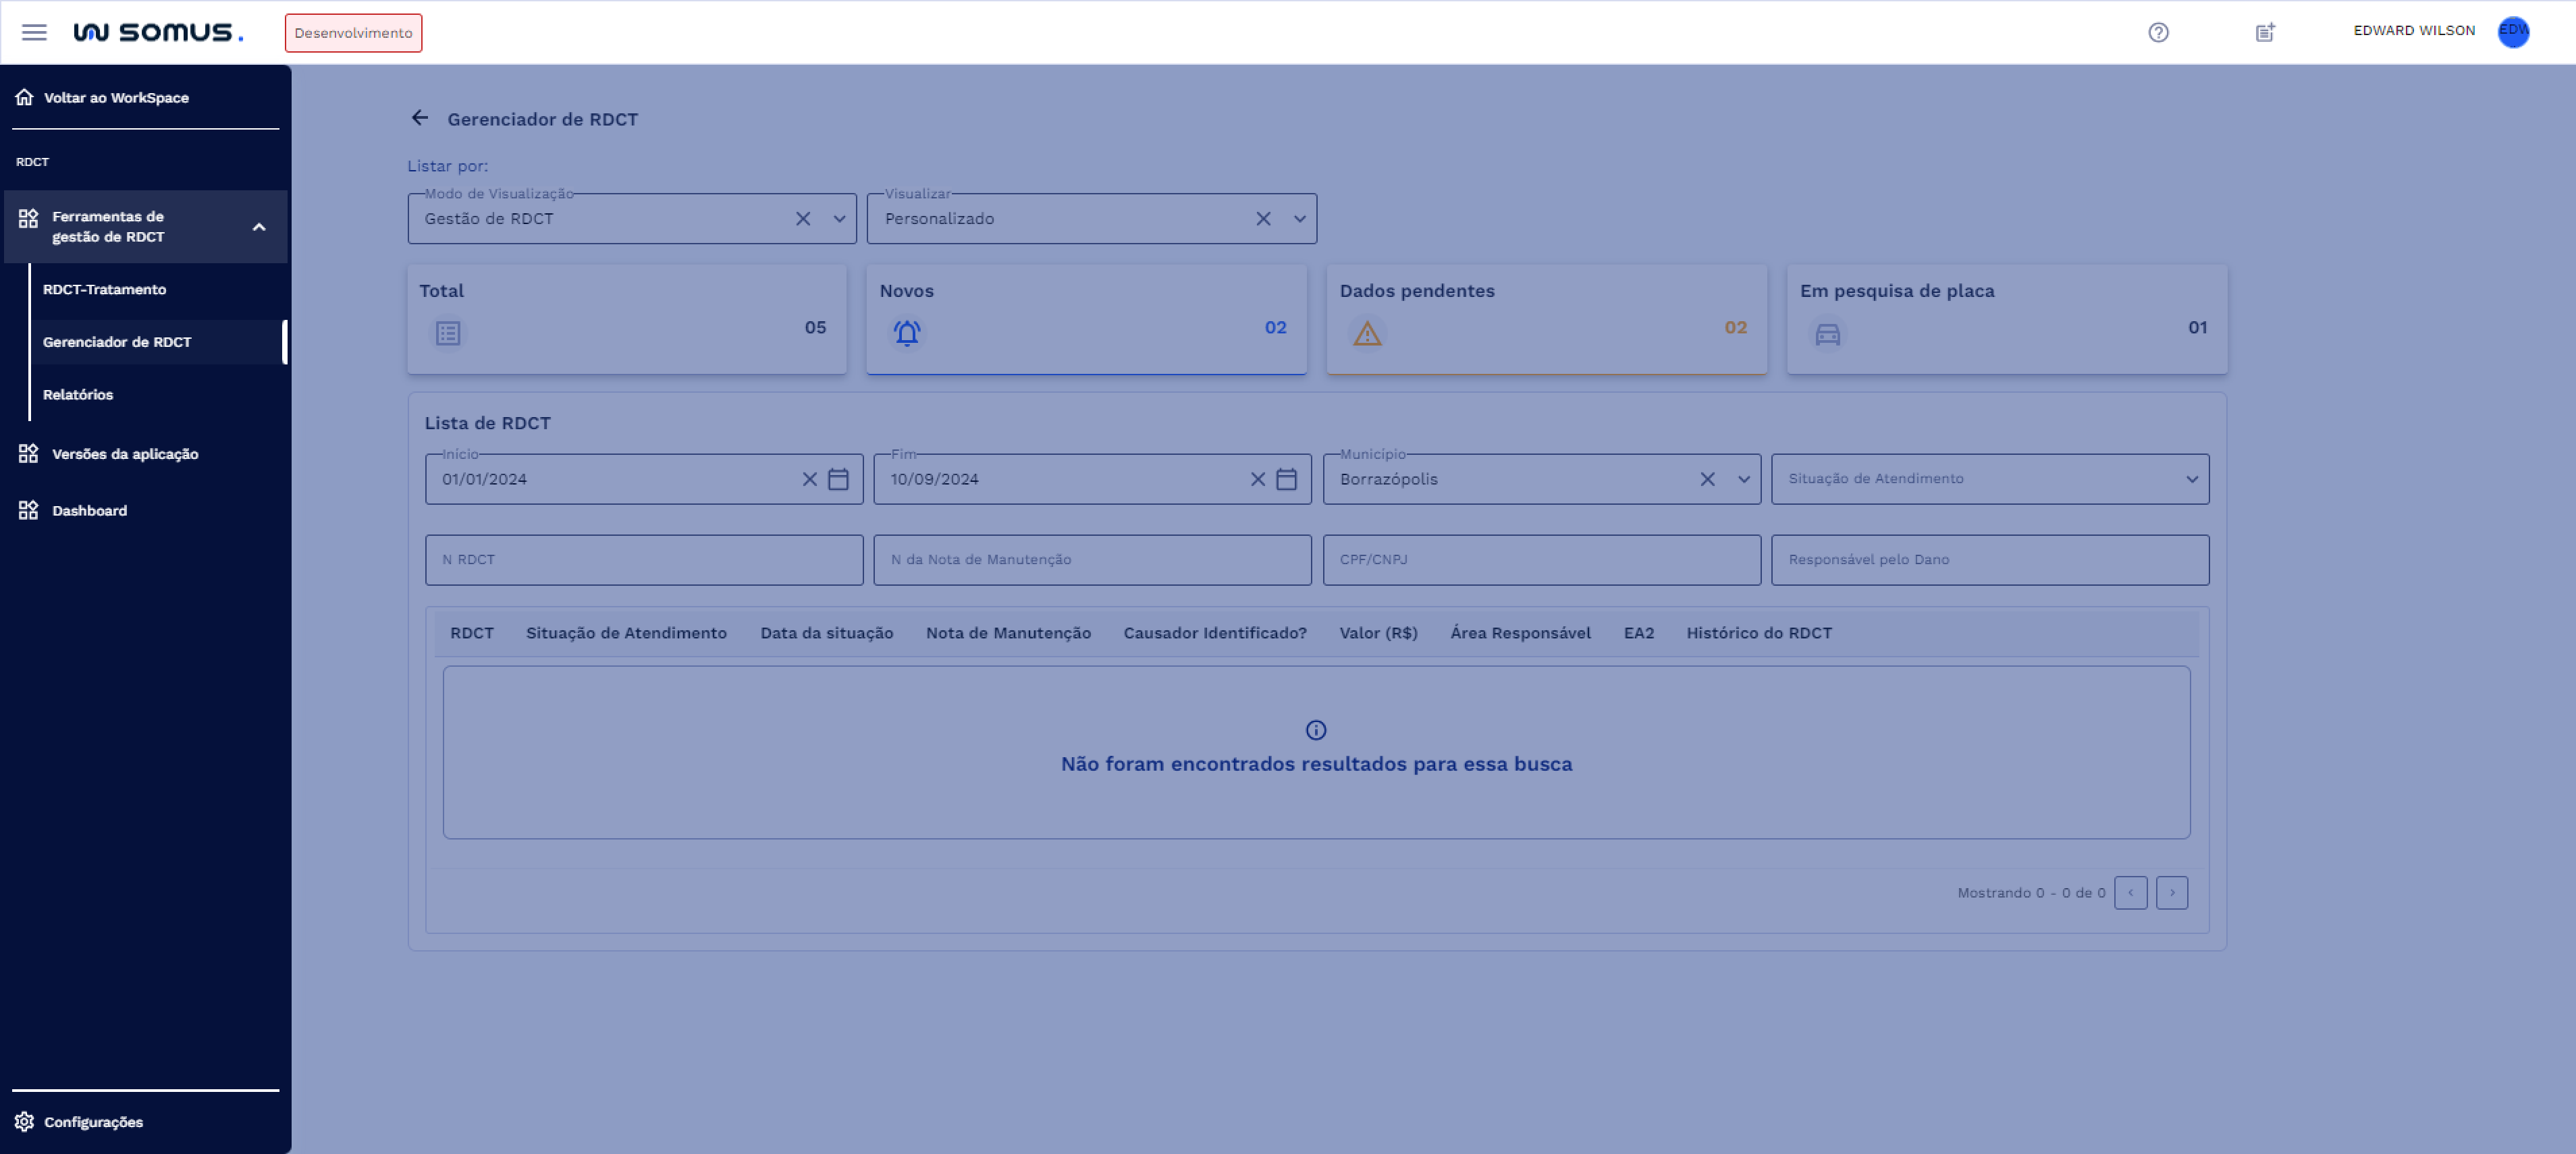Viewport: 2576px width, 1154px height.
Task: Clear the Fim date 10/09/2024
Action: point(1257,479)
